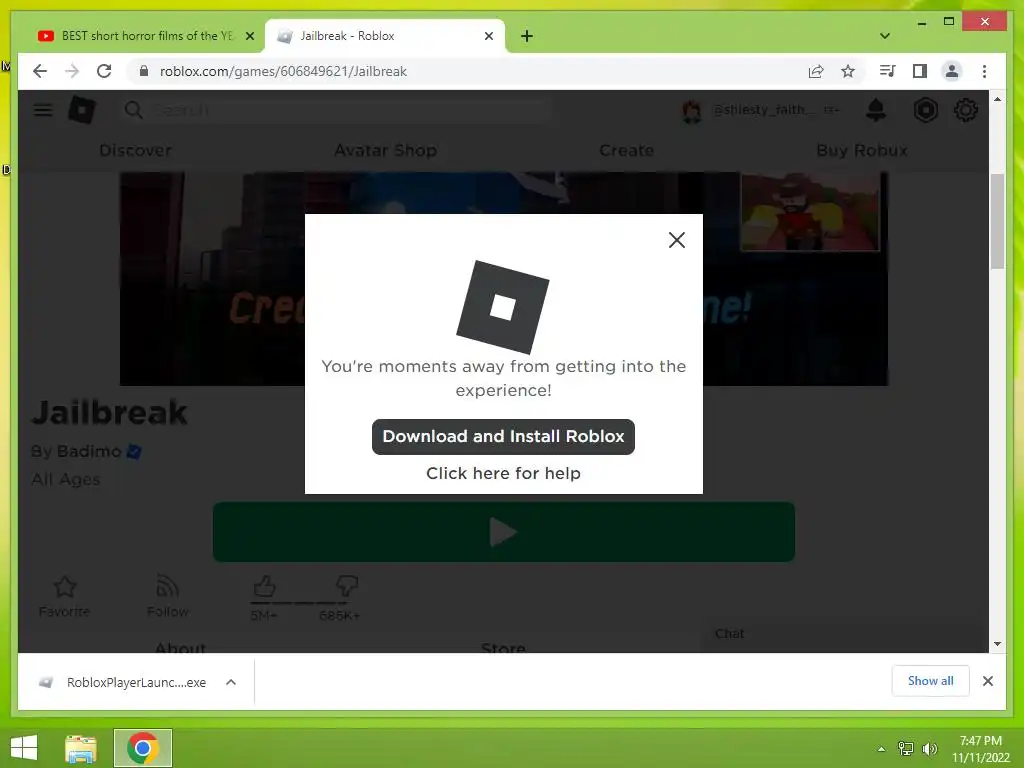The image size is (1024, 768).
Task: Share this page via share icon
Action: click(816, 71)
